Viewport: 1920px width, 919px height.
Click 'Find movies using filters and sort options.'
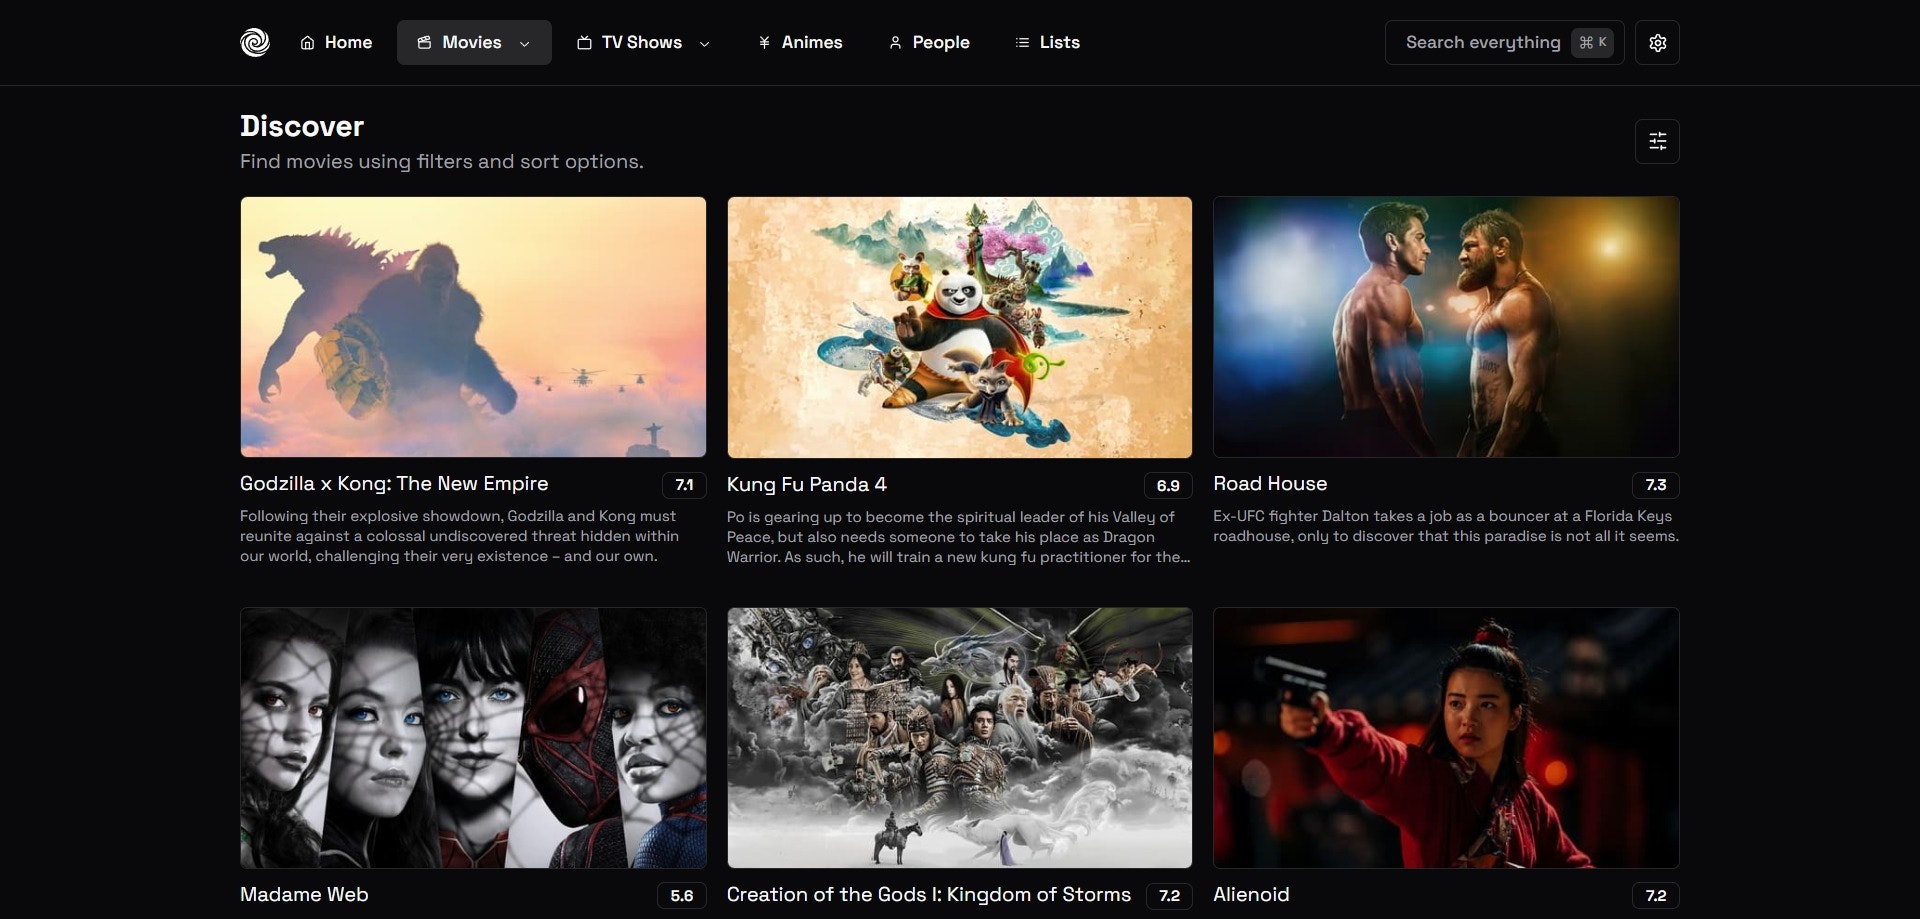442,161
